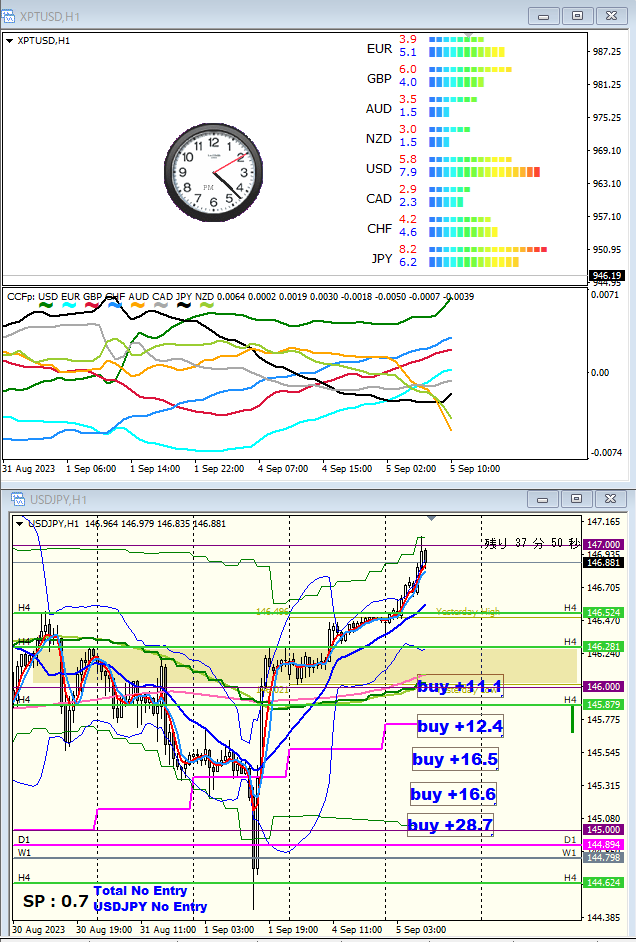636x942 pixels.
Task: Click the 146.000 purple level tag
Action: point(603,687)
